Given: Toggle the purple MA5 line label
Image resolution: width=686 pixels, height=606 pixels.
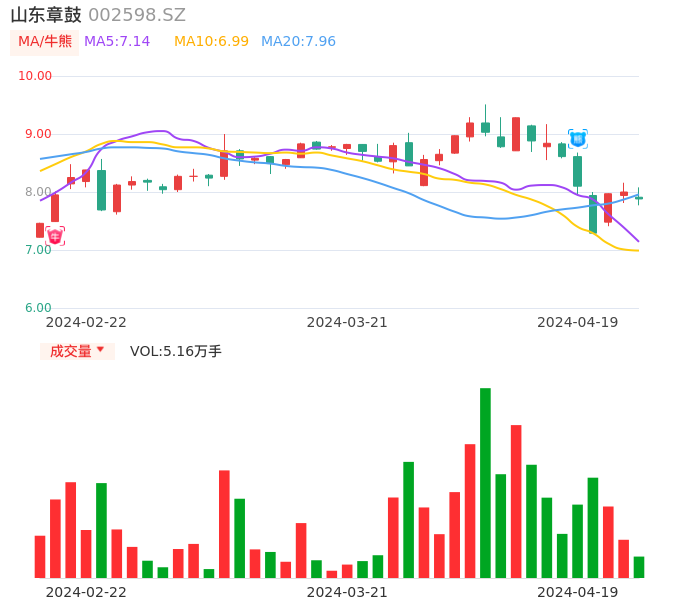Looking at the screenshot, I should coord(117,42).
